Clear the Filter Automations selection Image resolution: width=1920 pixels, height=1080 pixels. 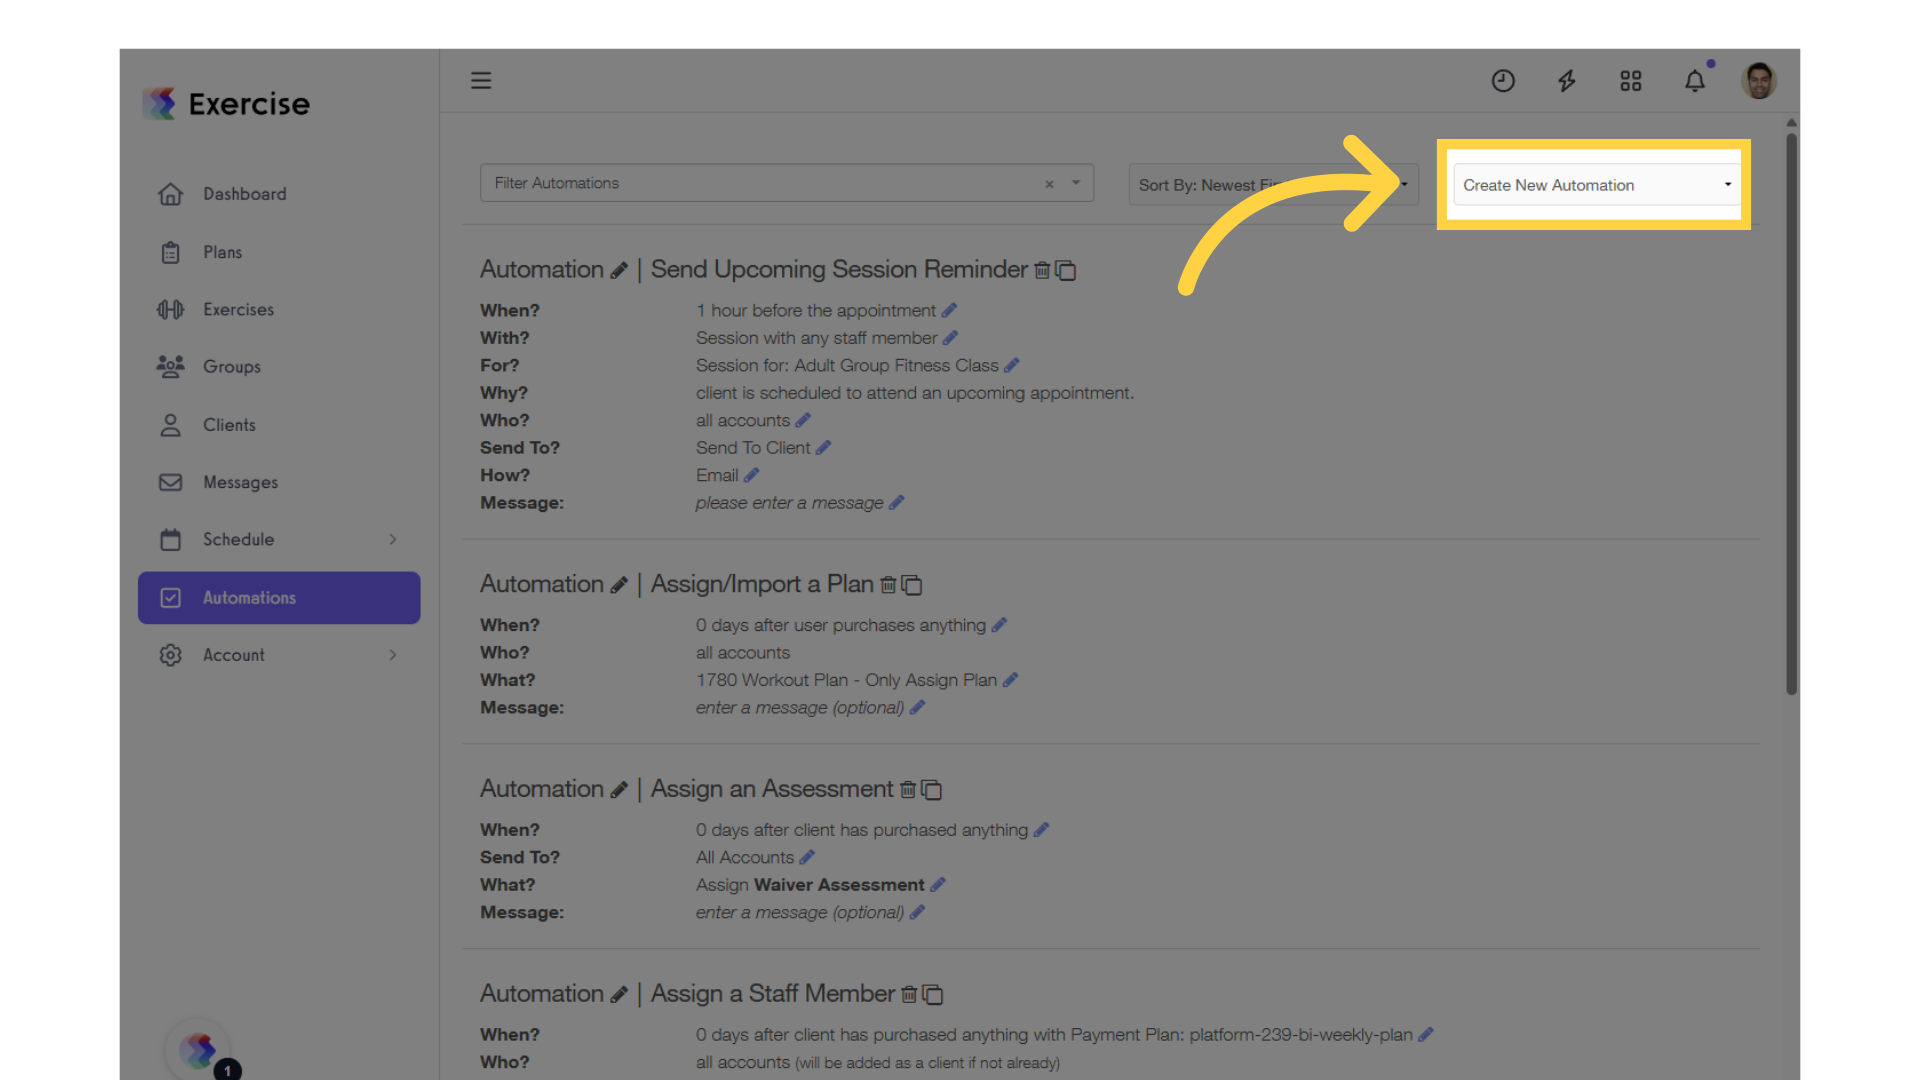1049,184
